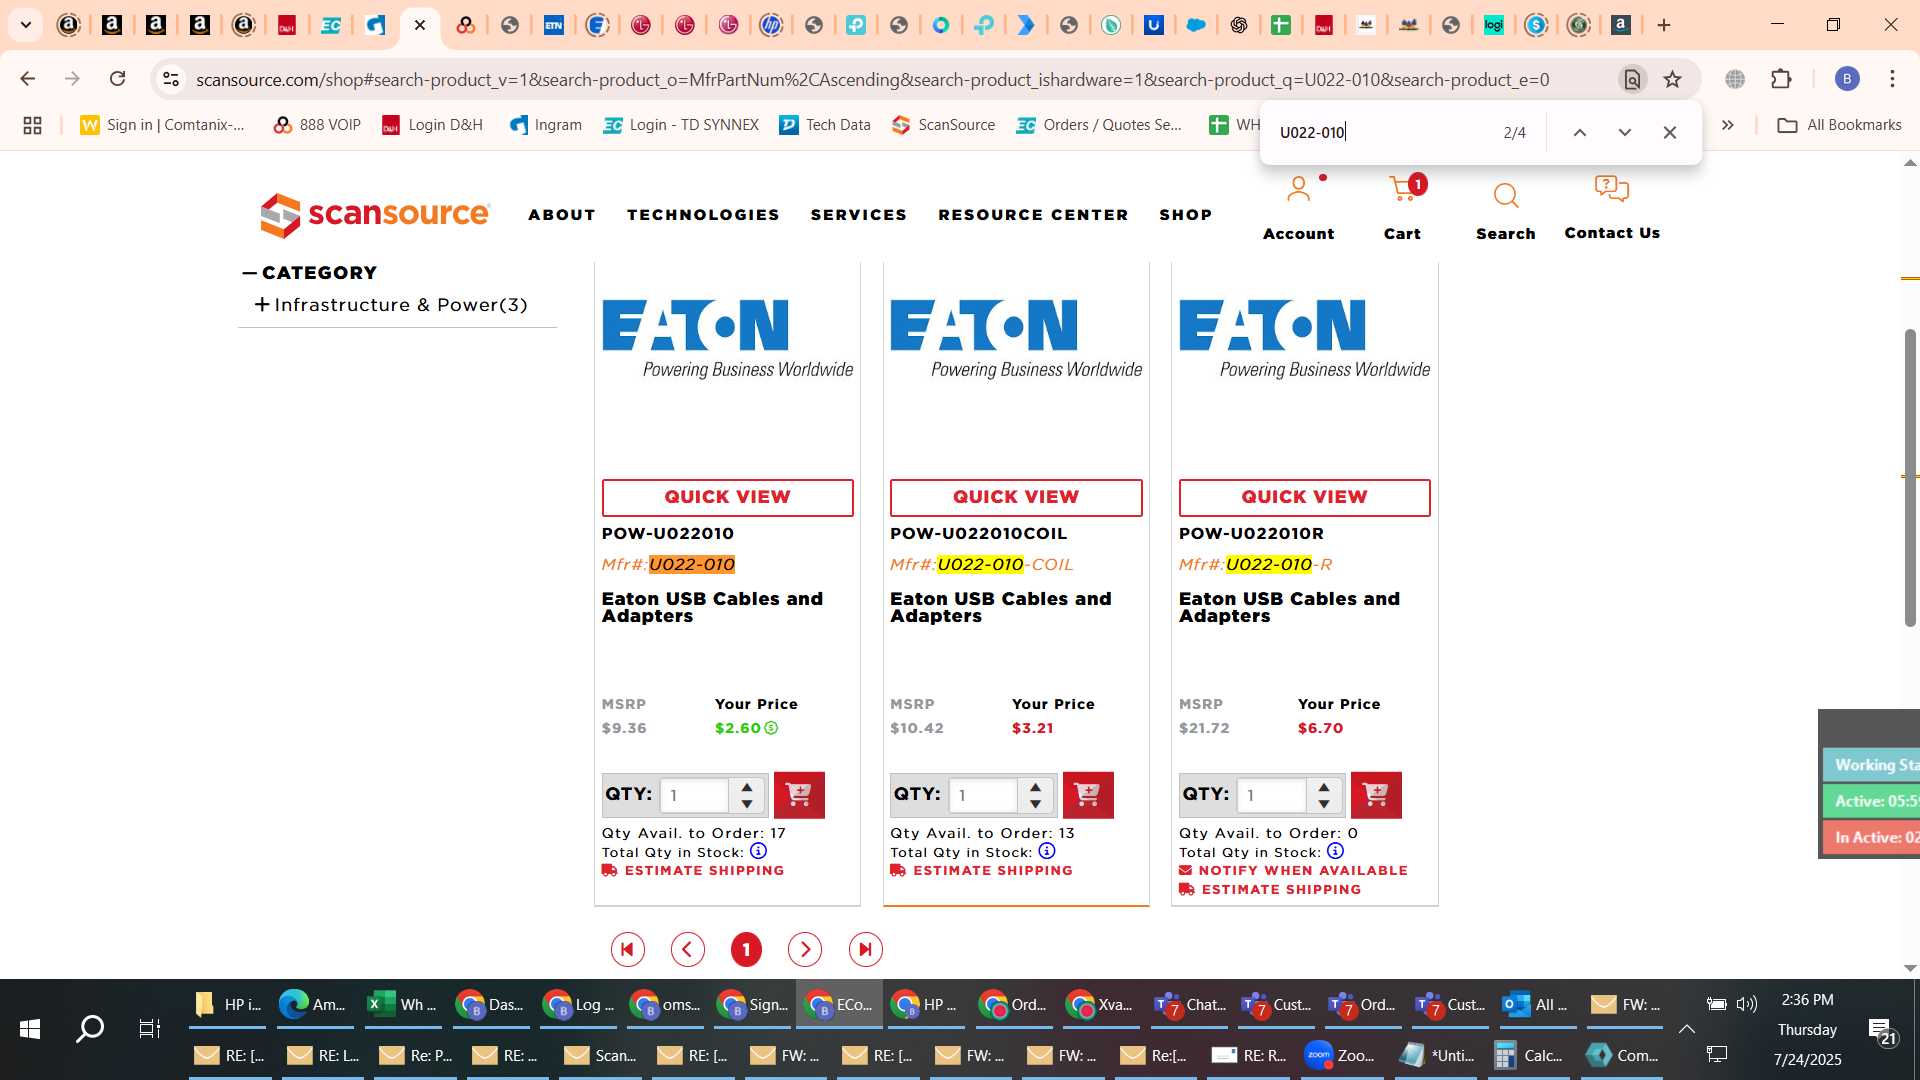Open the ABOUT menu

point(562,215)
